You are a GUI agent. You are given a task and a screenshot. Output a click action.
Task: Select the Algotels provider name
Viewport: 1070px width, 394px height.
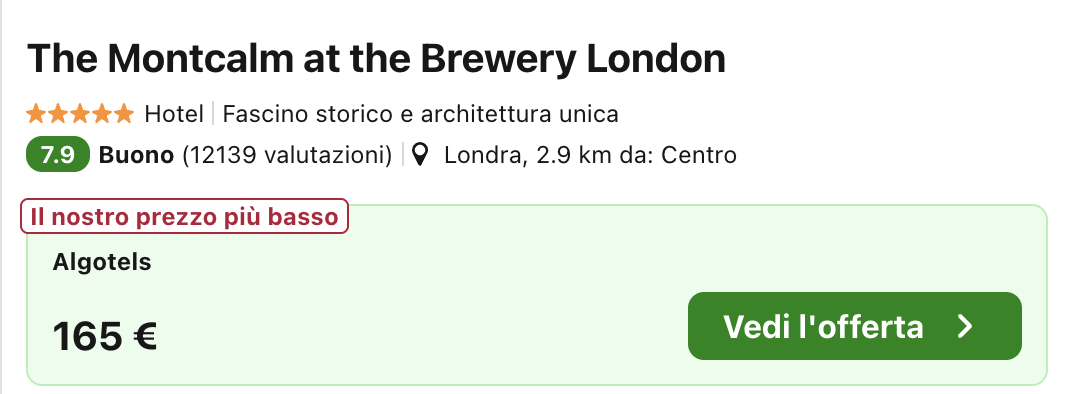pyautogui.click(x=102, y=262)
